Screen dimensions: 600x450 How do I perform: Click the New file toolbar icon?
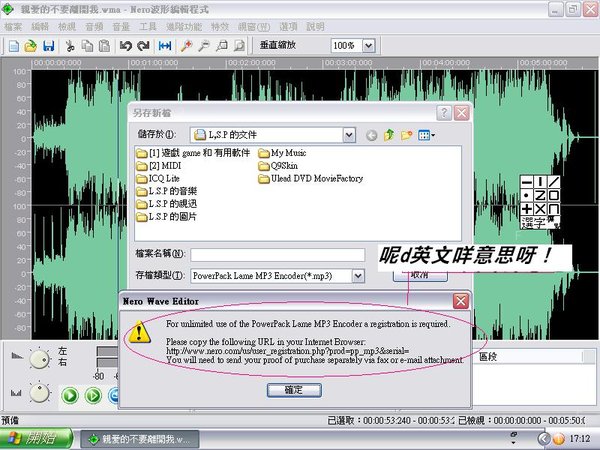tap(14, 46)
